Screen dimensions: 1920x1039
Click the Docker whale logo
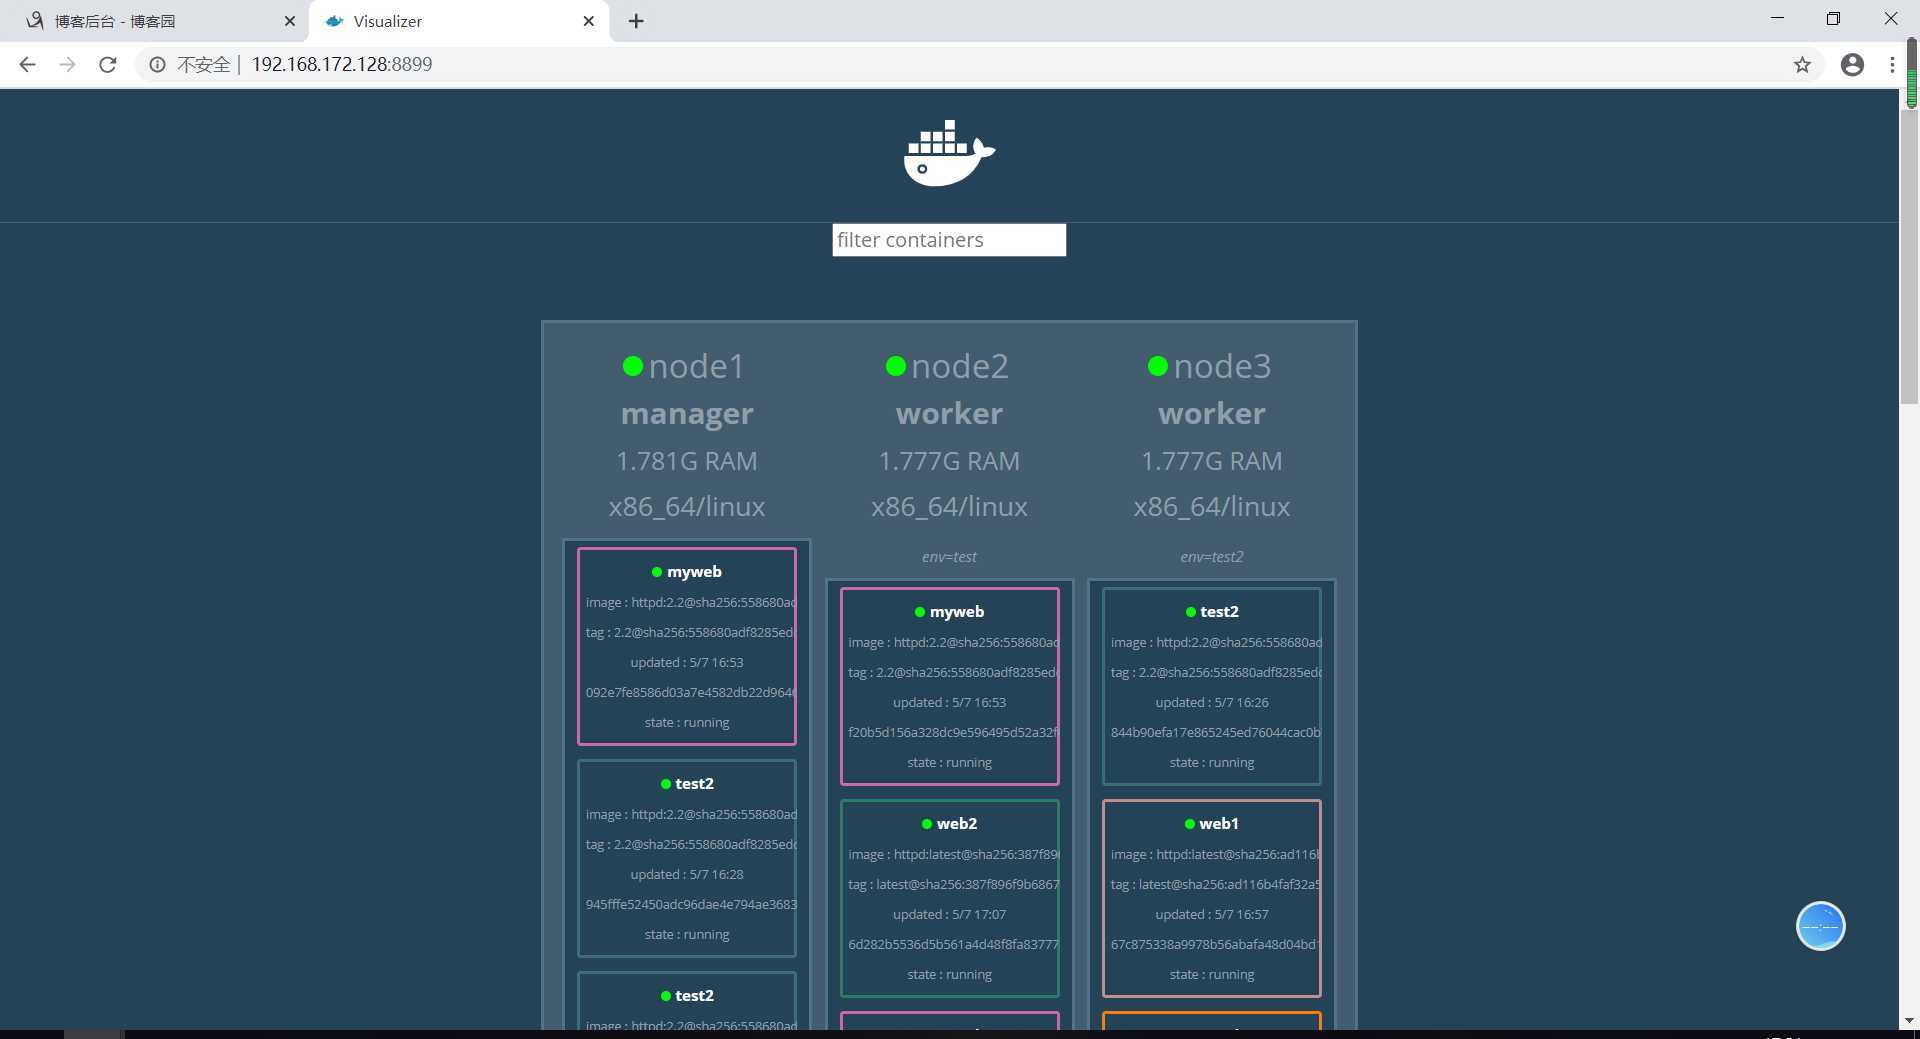pos(949,153)
